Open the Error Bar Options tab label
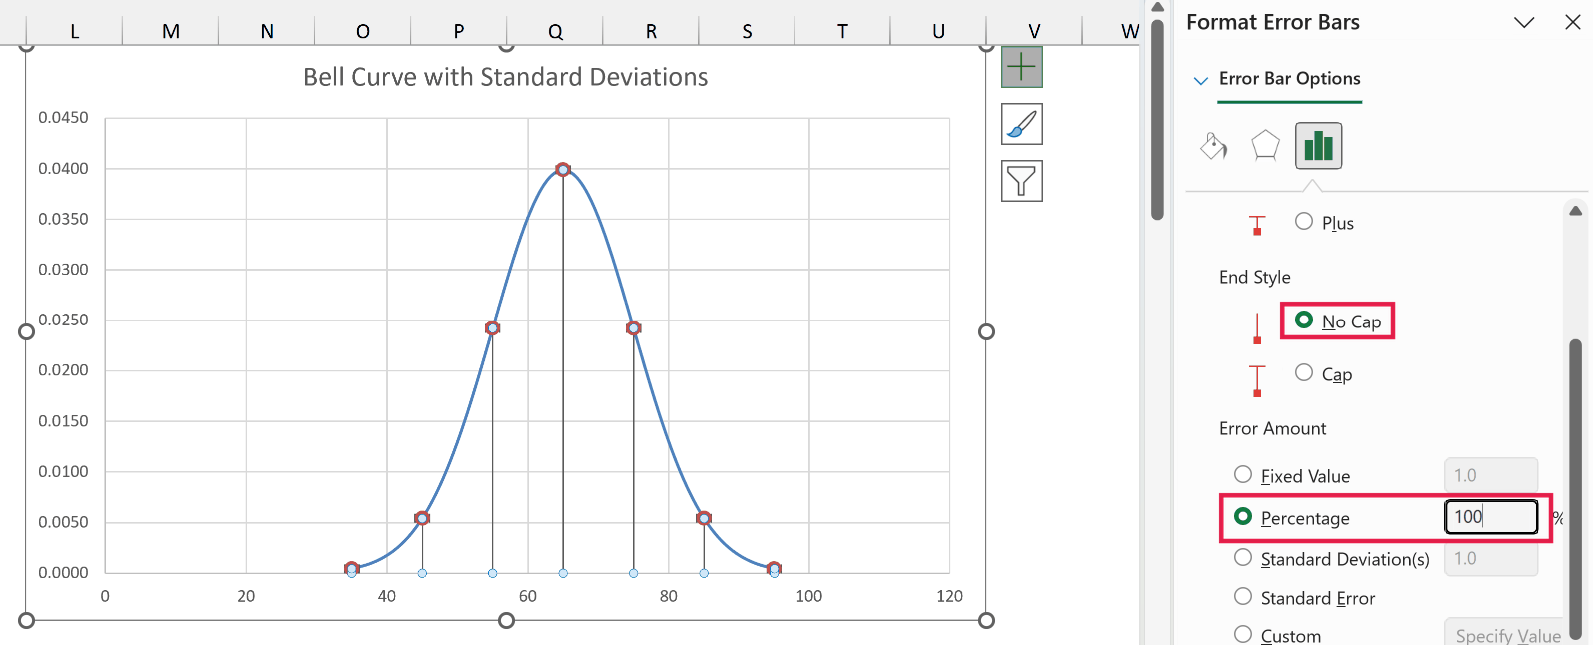Viewport: 1593px width, 645px height. point(1289,78)
